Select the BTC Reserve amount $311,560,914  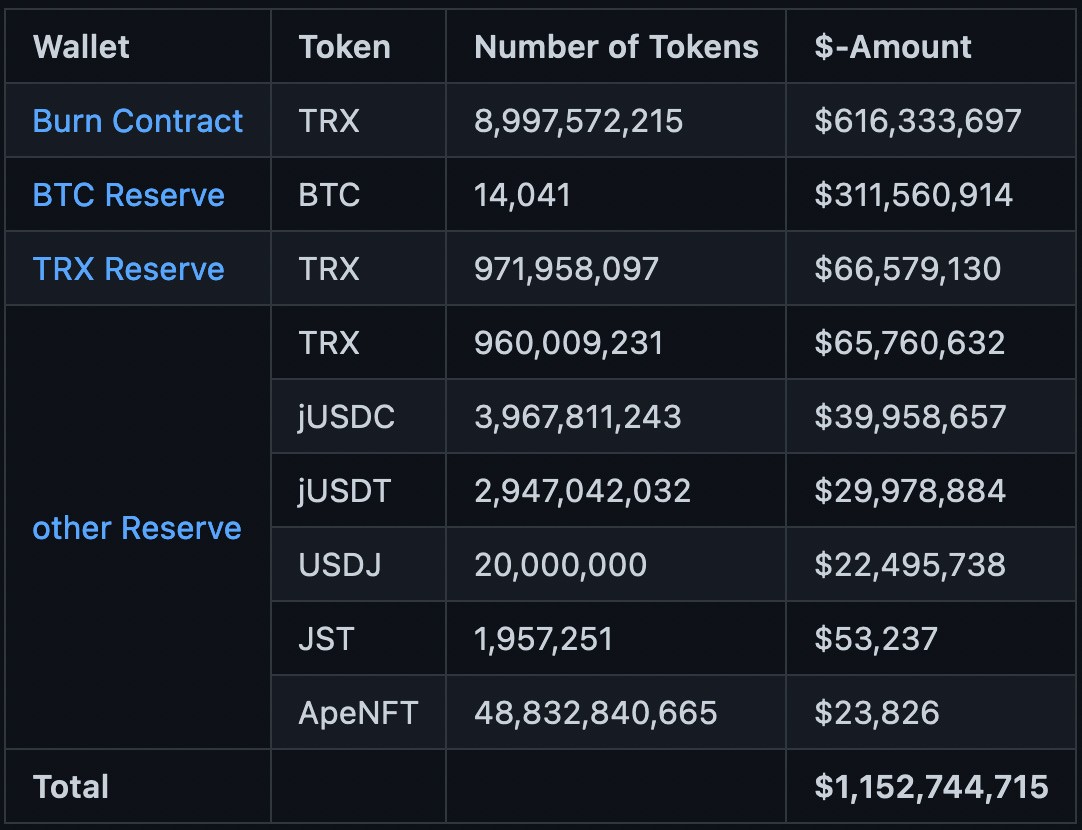pyautogui.click(x=913, y=195)
